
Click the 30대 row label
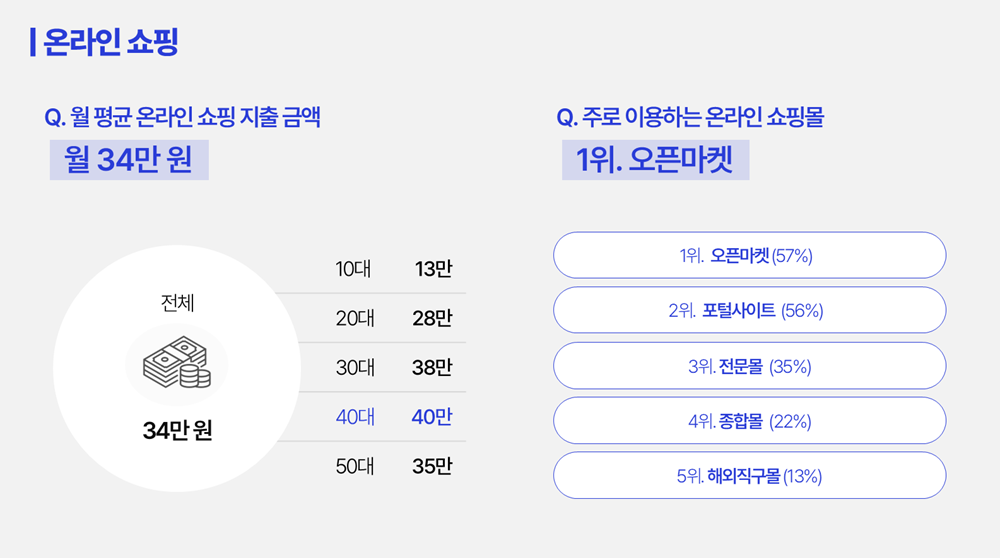[355, 367]
